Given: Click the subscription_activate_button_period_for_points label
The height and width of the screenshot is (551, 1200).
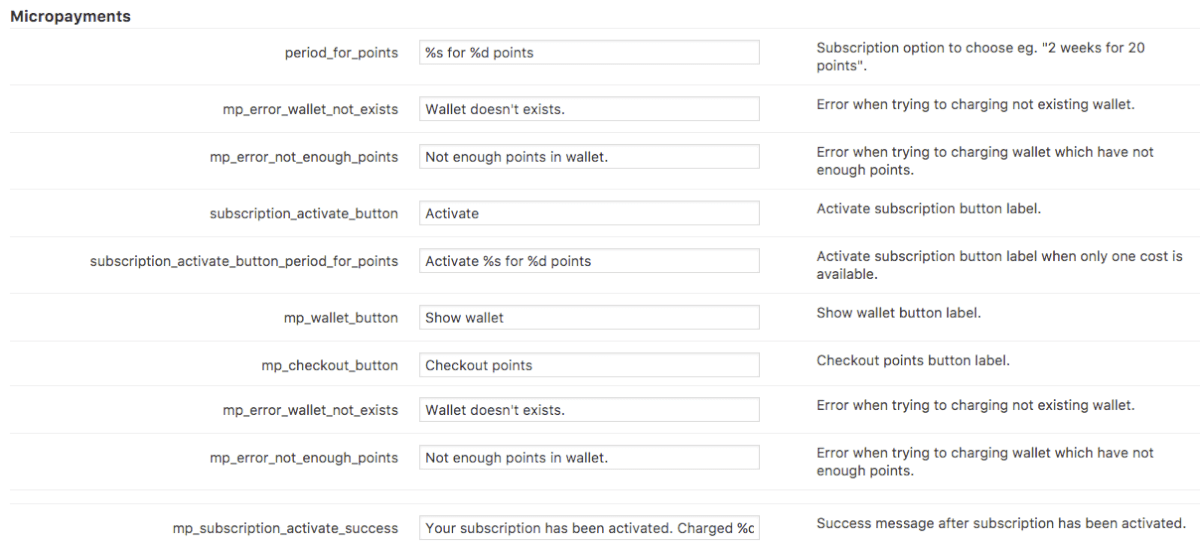Looking at the screenshot, I should [x=243, y=261].
